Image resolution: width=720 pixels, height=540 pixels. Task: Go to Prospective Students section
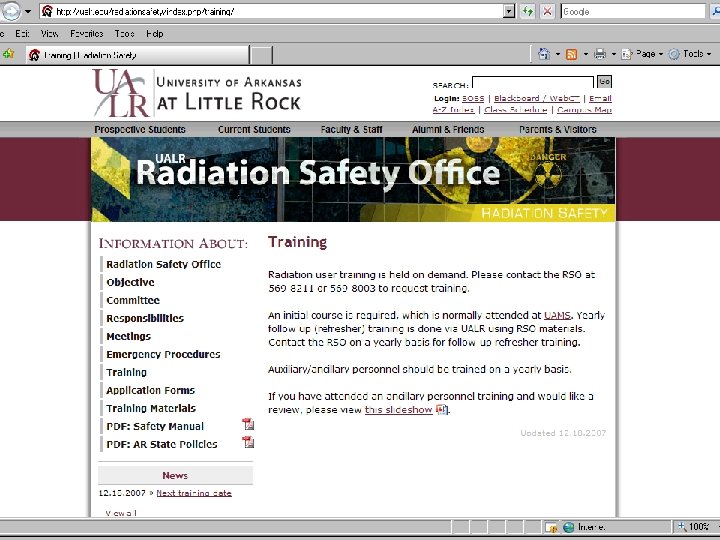[x=140, y=129]
